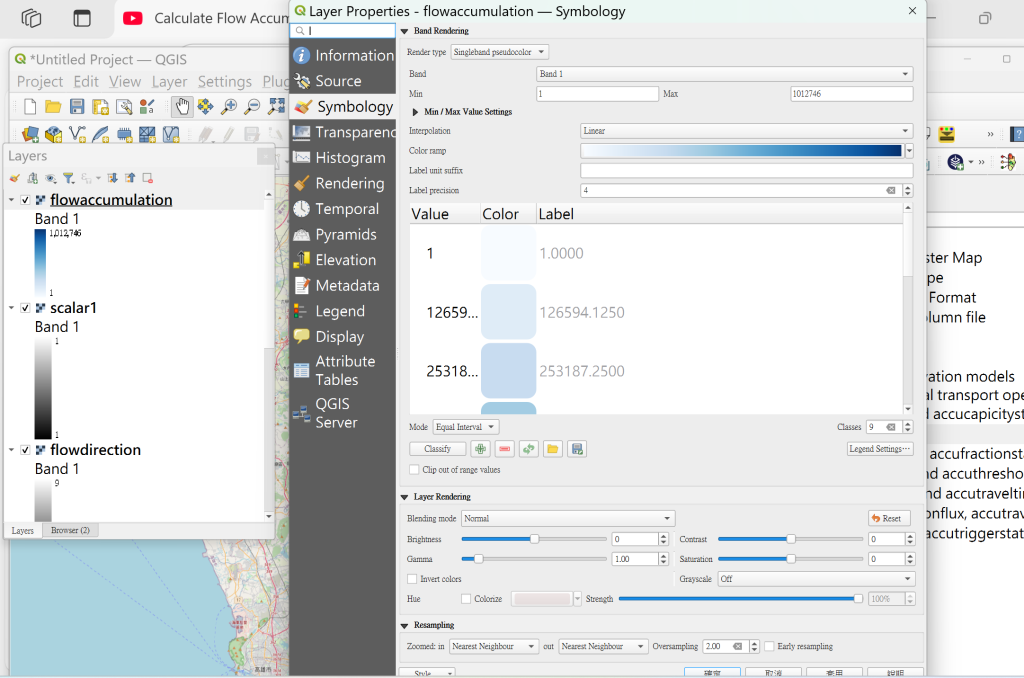Toggle flowaccumulation layer visibility checkbox
Screen dimensions: 1024x678
(x=25, y=200)
